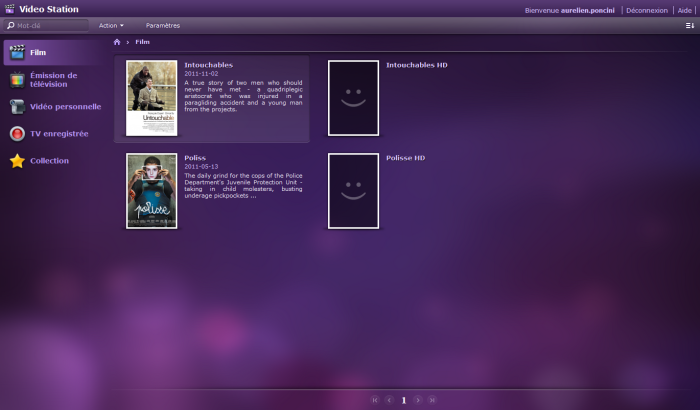
Task: Jump to the last page in pagination
Action: point(432,400)
